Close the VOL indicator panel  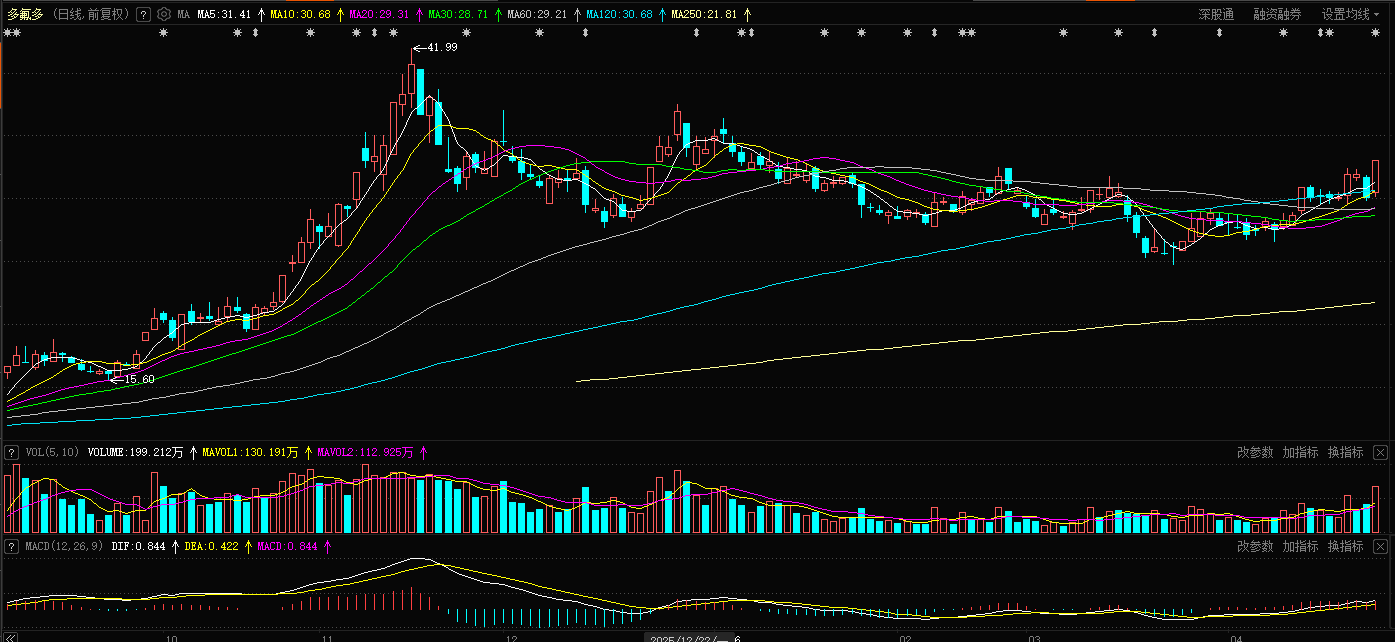coord(1380,453)
